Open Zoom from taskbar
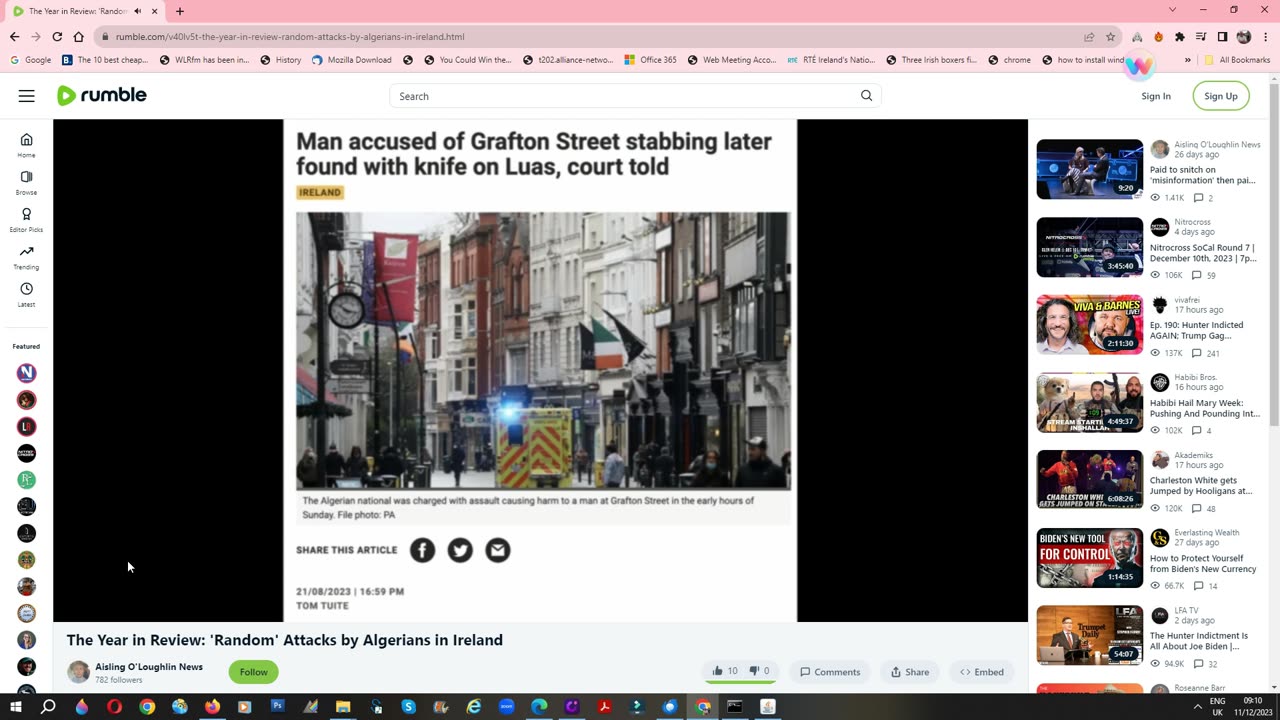Viewport: 1280px width, 720px height. tap(506, 707)
